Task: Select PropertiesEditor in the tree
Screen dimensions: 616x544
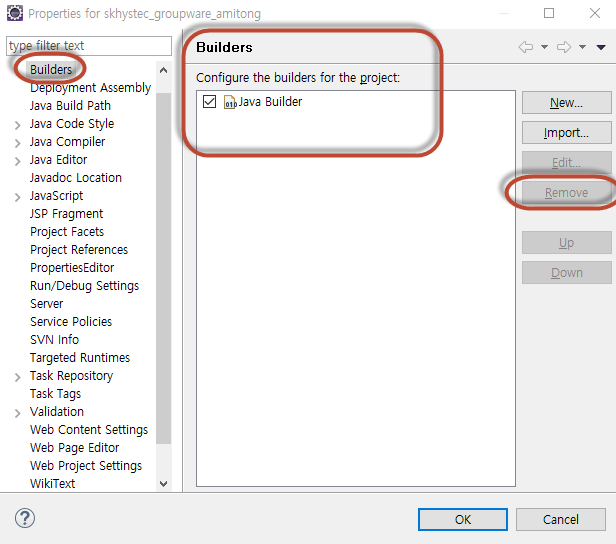Action: [x=72, y=268]
